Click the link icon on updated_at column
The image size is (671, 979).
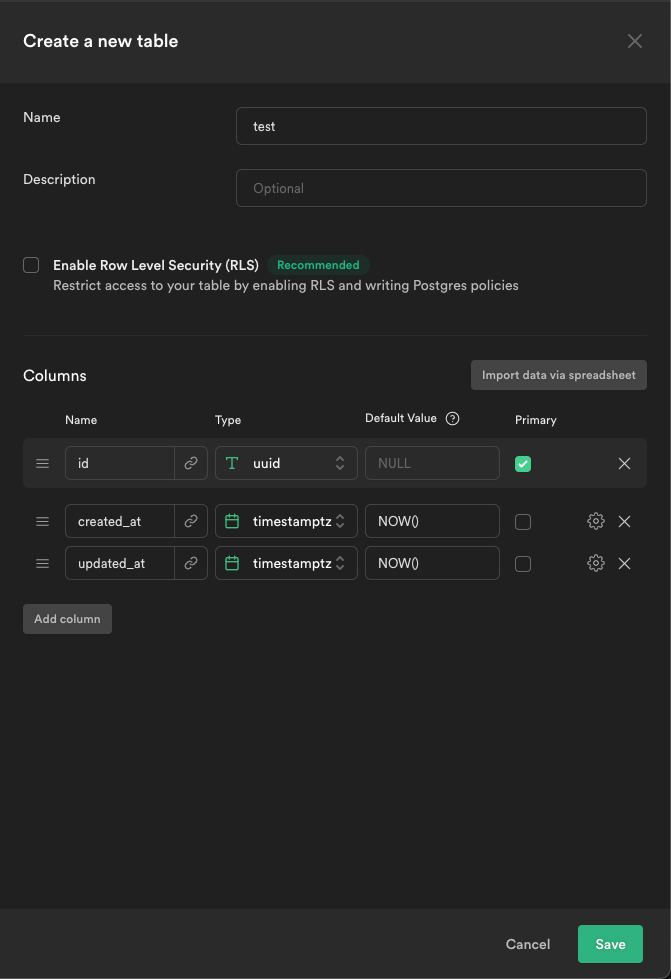(191, 563)
